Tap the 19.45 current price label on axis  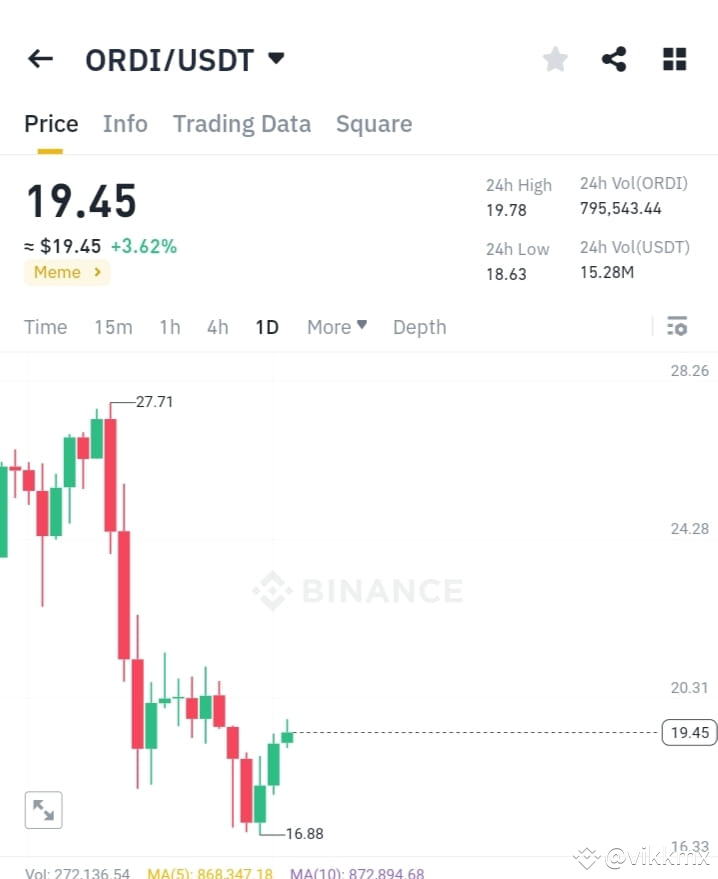[689, 732]
